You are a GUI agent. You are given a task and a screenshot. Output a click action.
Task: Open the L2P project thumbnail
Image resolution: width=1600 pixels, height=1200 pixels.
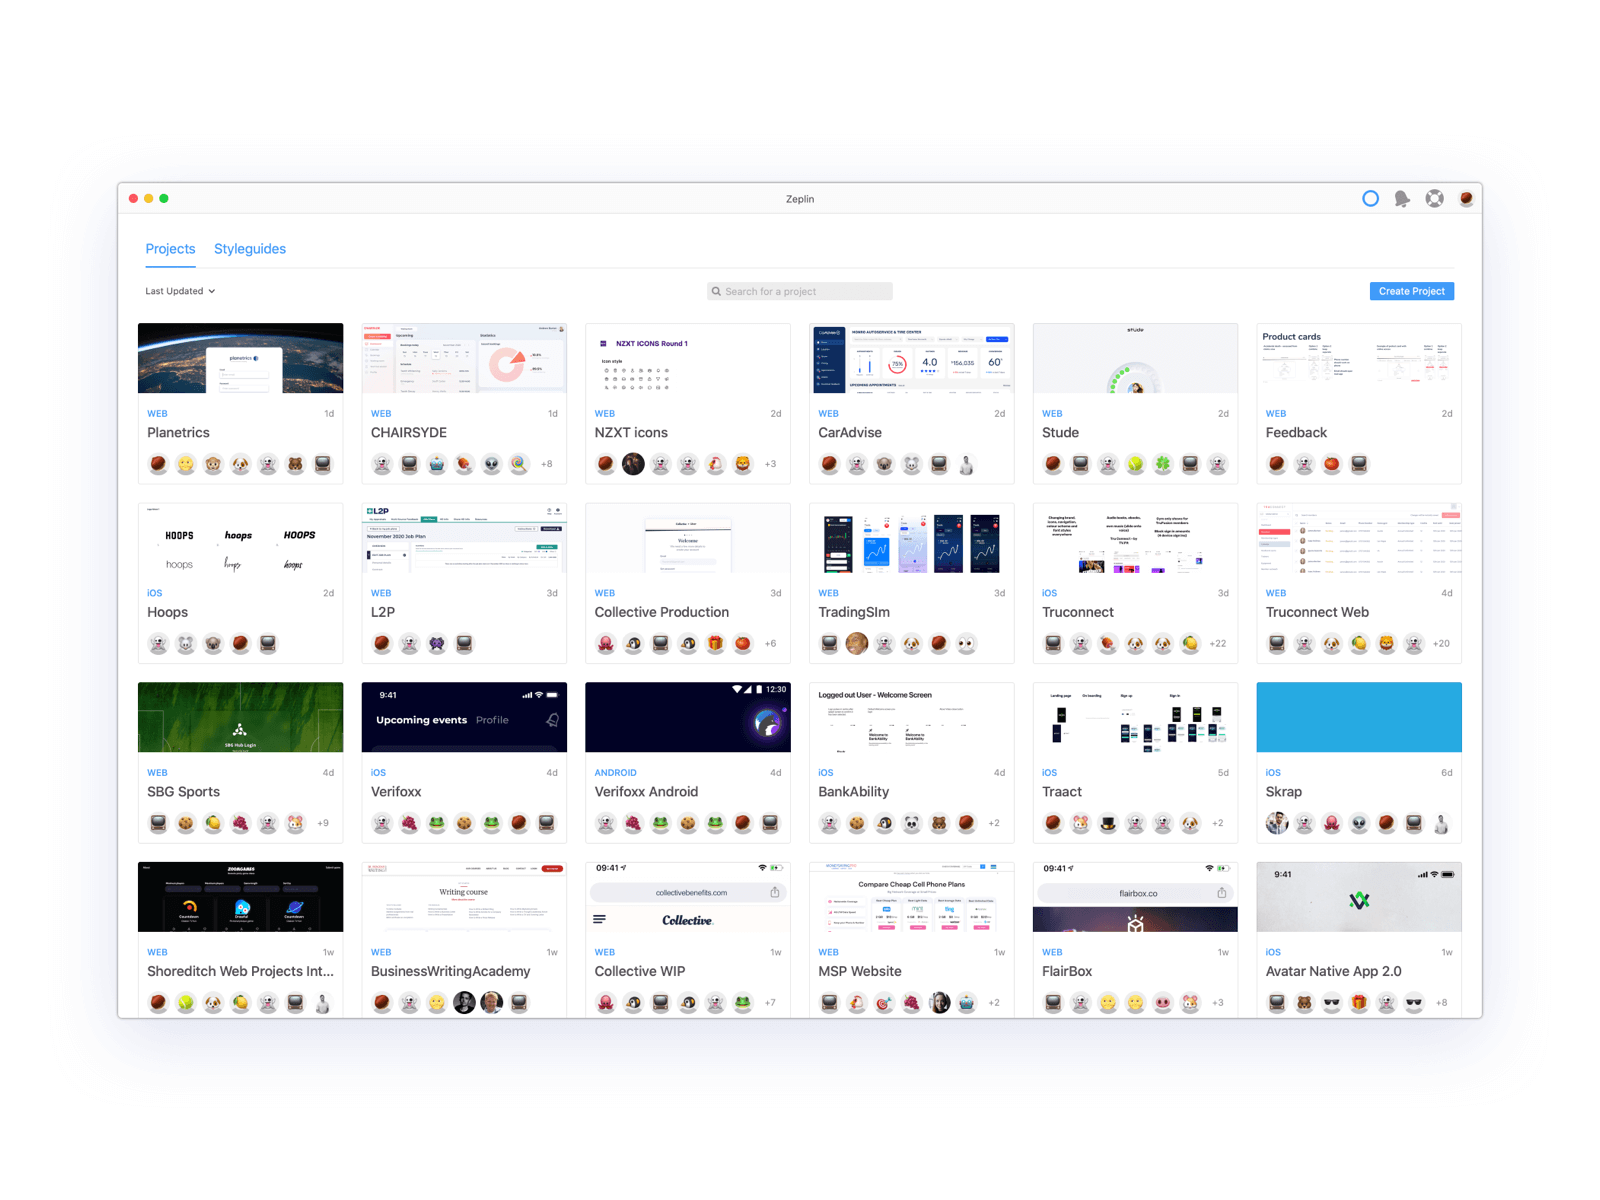pos(464,538)
